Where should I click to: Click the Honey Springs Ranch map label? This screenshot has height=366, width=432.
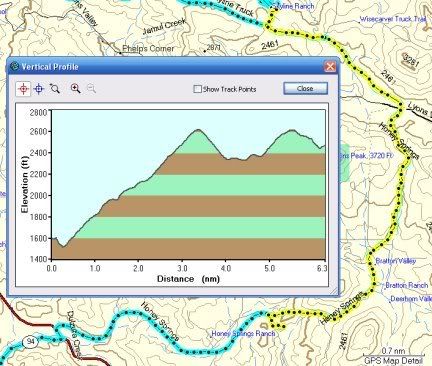tap(243, 333)
